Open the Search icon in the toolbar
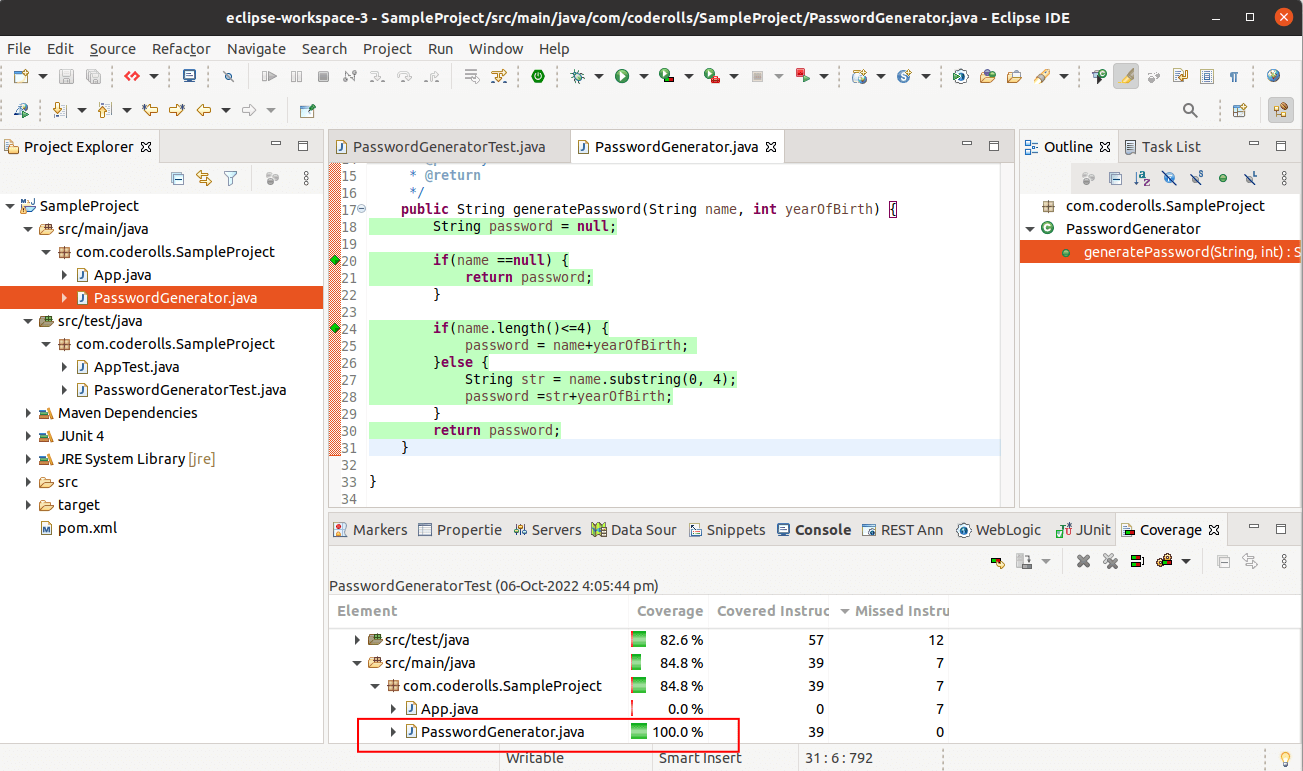 click(x=1190, y=112)
